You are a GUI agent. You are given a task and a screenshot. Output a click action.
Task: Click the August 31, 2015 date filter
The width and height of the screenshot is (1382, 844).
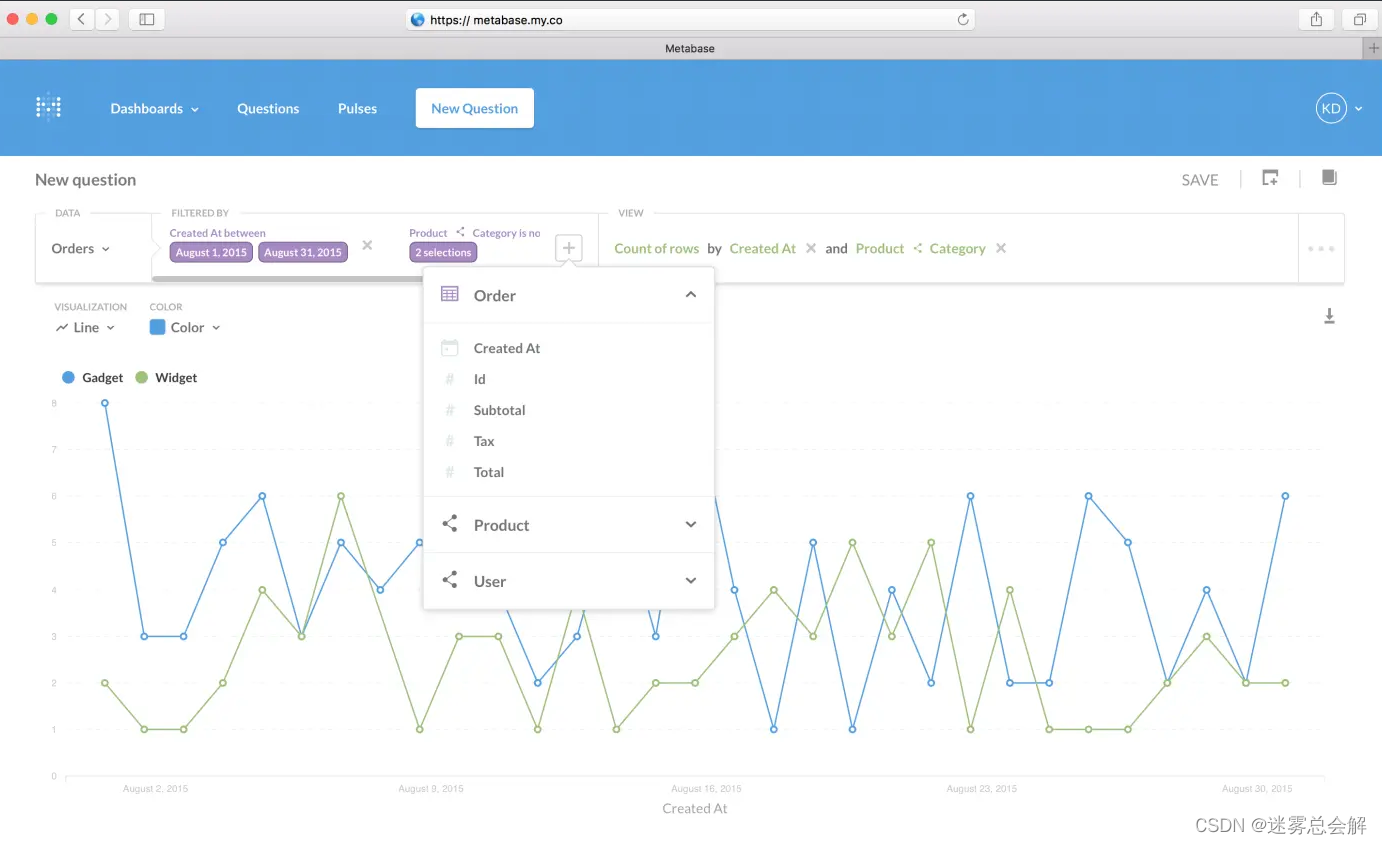pos(303,252)
